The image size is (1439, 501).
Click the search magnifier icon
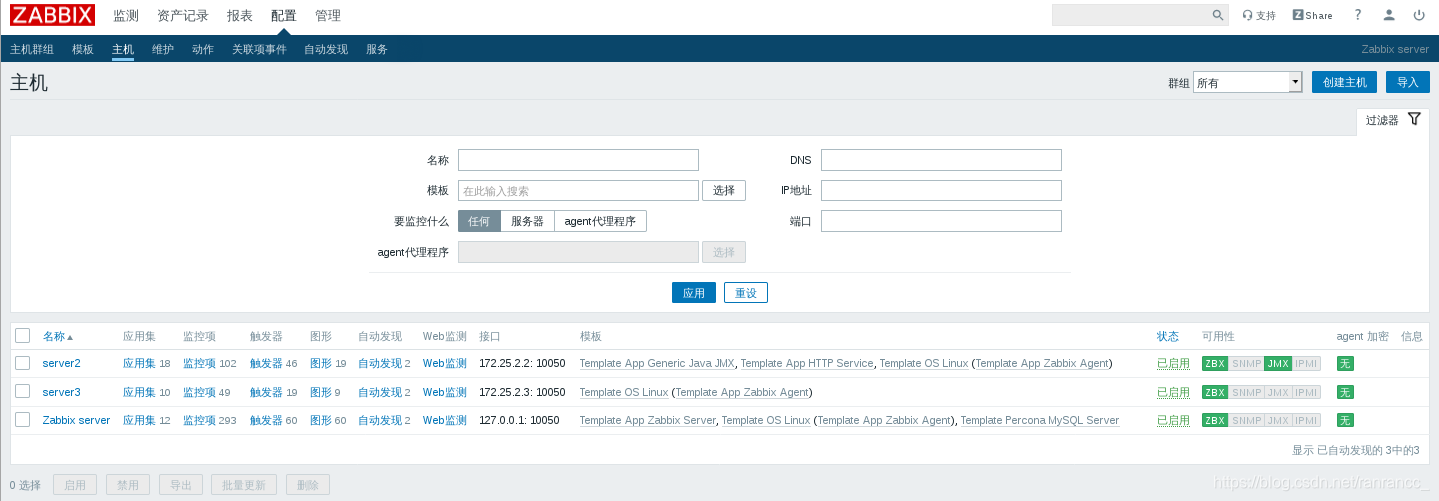tap(1218, 15)
